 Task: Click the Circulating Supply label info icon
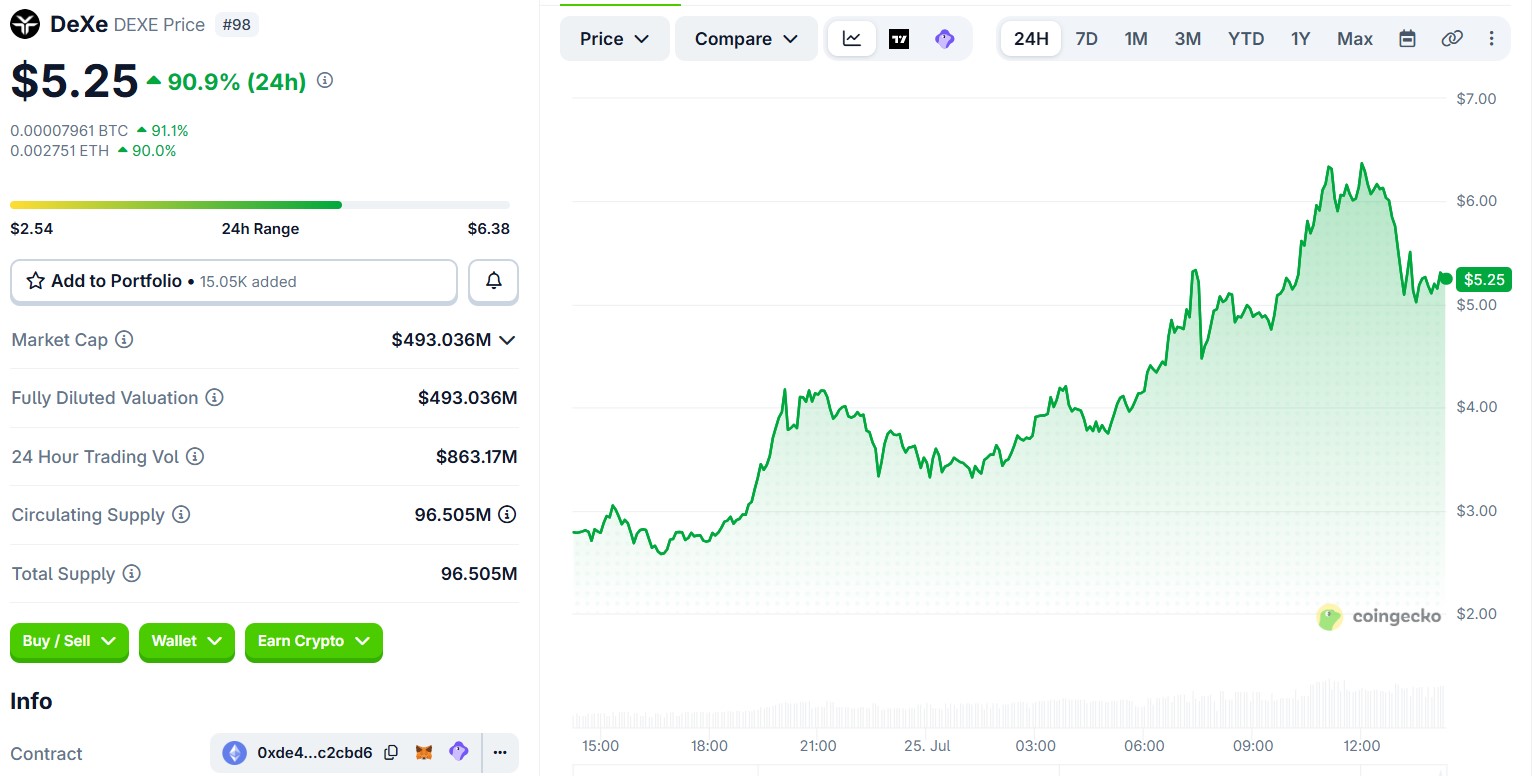tap(181, 515)
